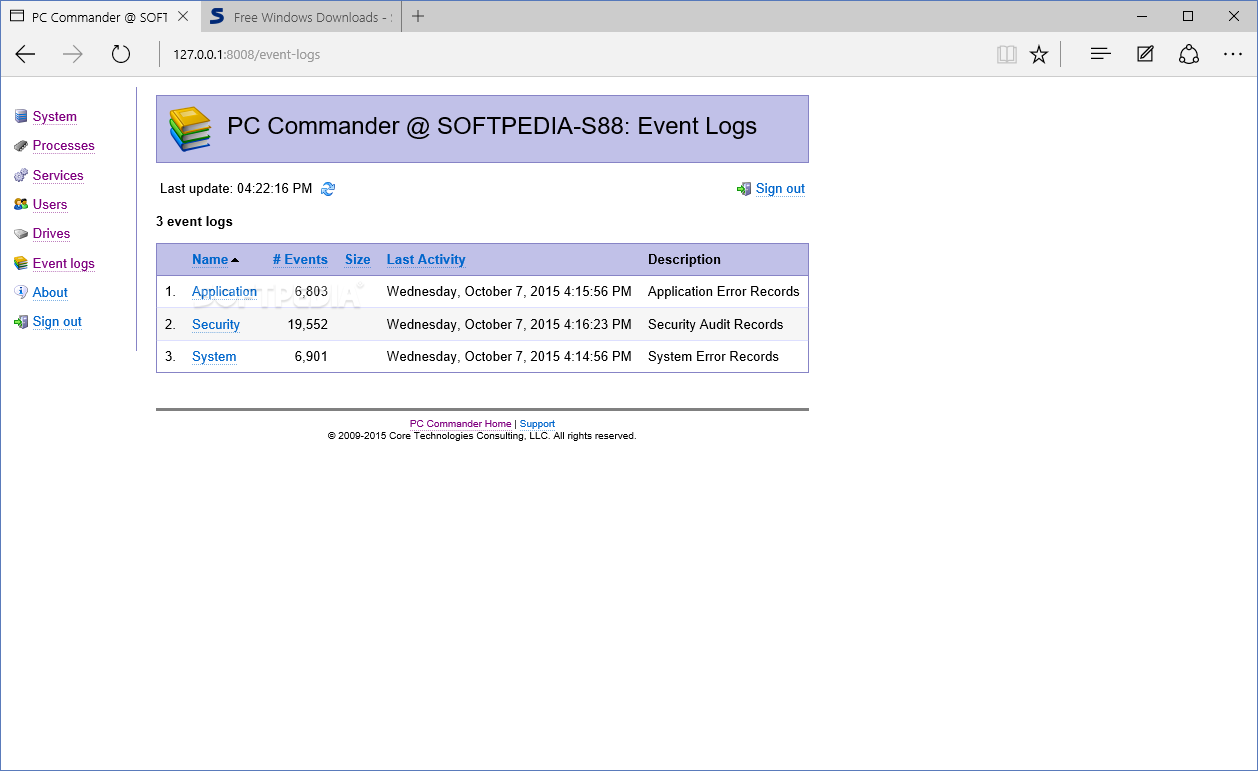Open a new tab with plus button
This screenshot has height=771, width=1258.
click(418, 16)
